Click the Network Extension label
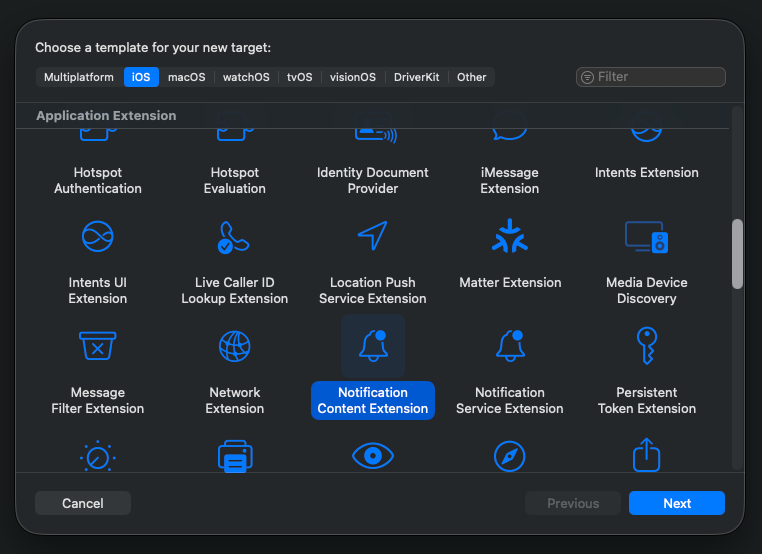 point(235,400)
